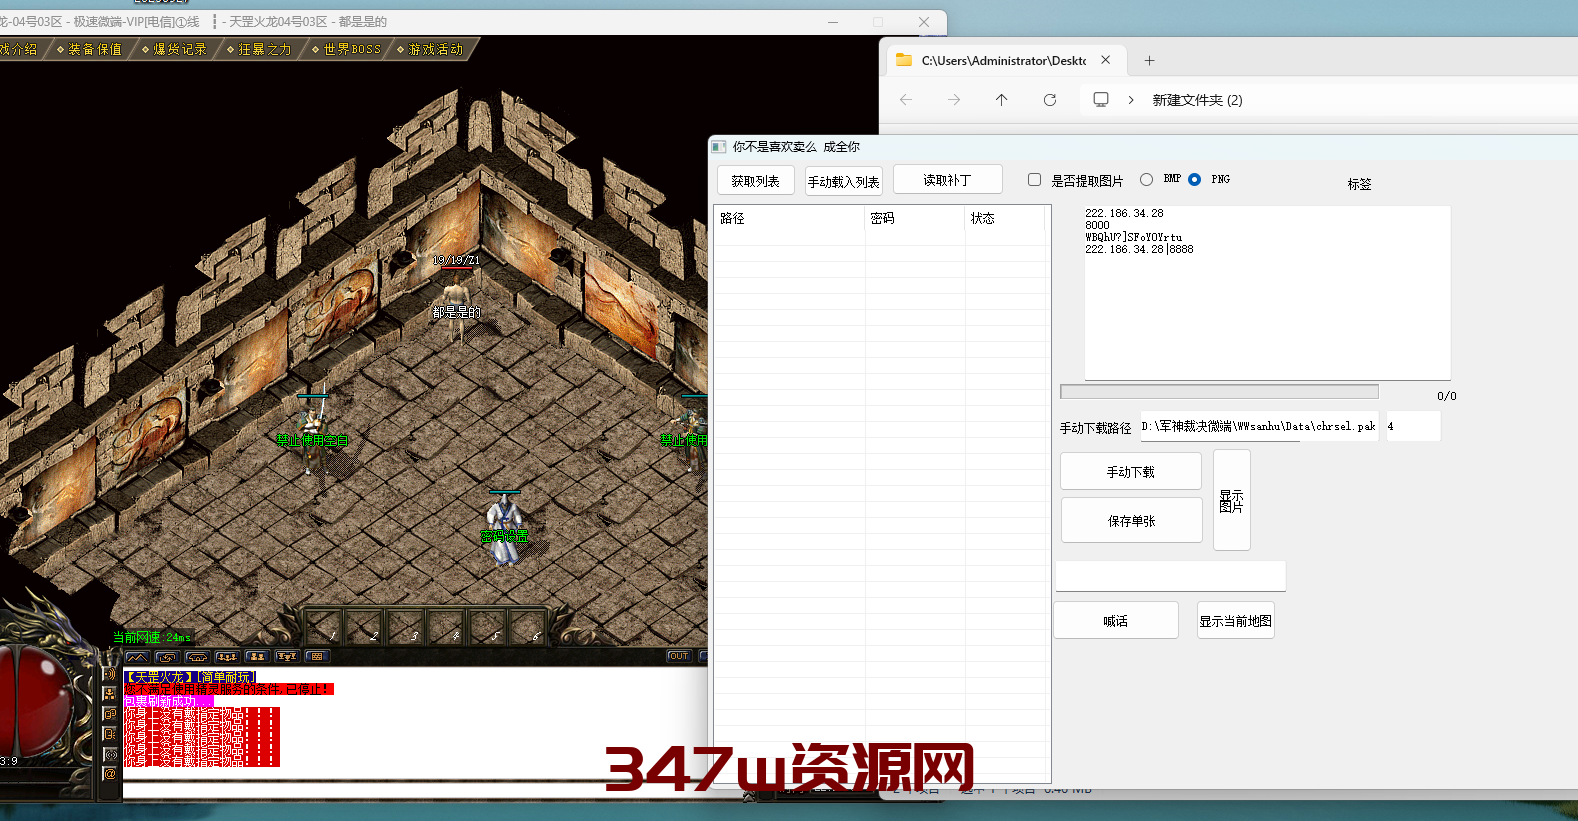The height and width of the screenshot is (821, 1578).
Task: Click the third channel icon beside chat
Action: pos(110,714)
